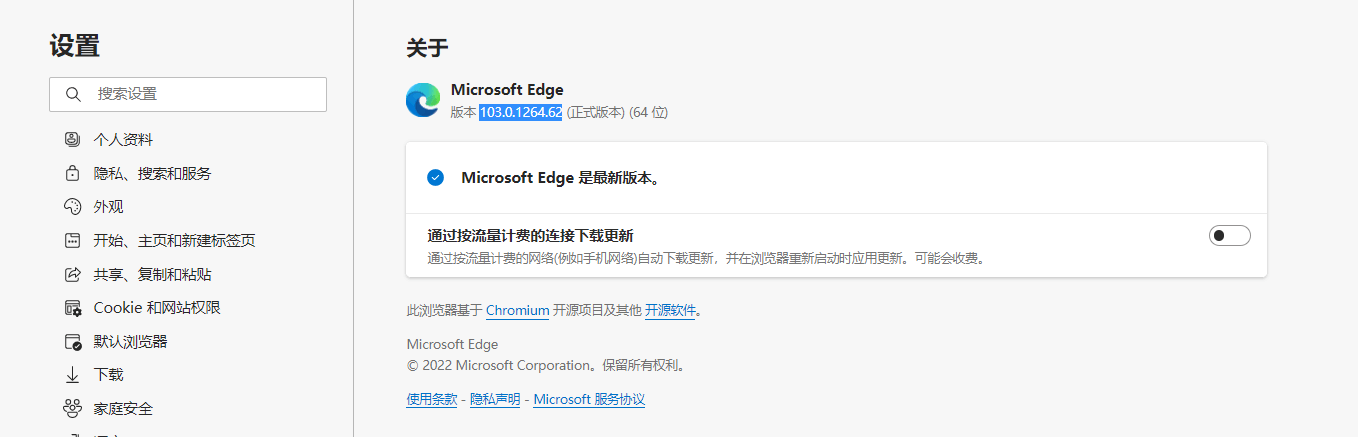Open the Chromium project link
This screenshot has width=1358, height=437.
[x=517, y=311]
